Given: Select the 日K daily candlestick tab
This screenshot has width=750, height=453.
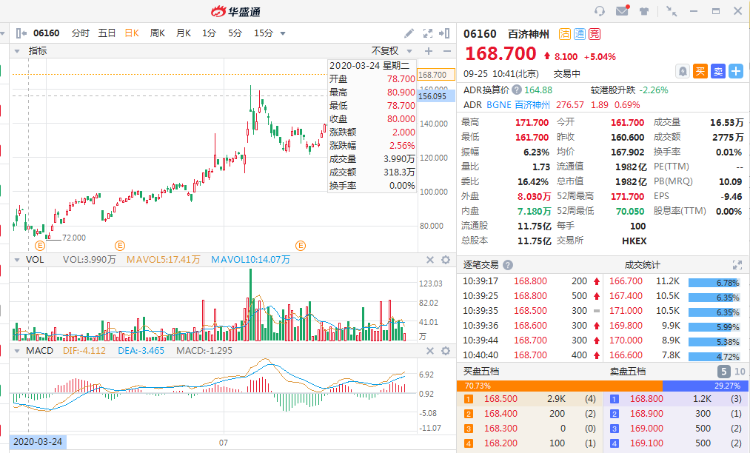Looking at the screenshot, I should (x=132, y=33).
